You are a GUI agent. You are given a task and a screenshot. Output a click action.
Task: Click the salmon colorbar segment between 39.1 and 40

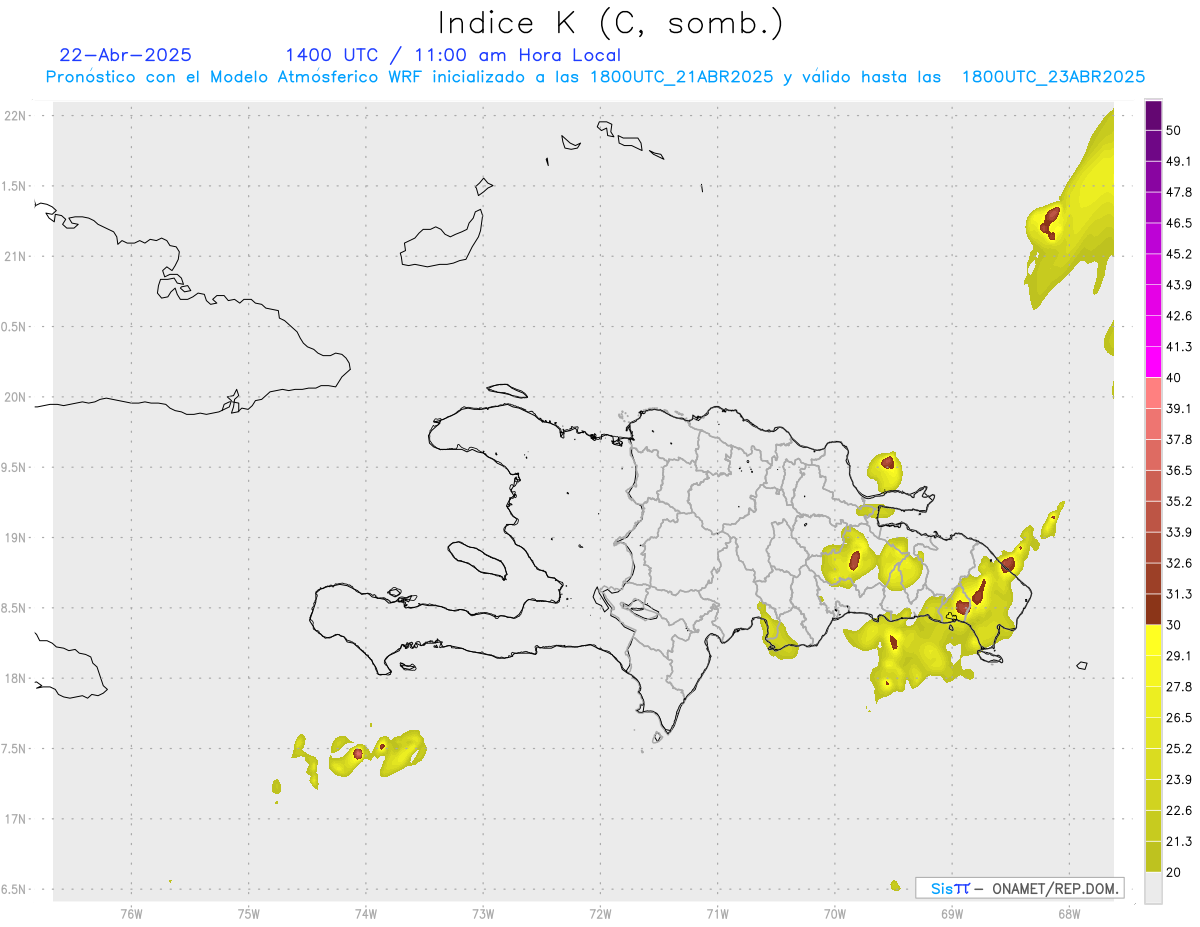(x=1153, y=393)
